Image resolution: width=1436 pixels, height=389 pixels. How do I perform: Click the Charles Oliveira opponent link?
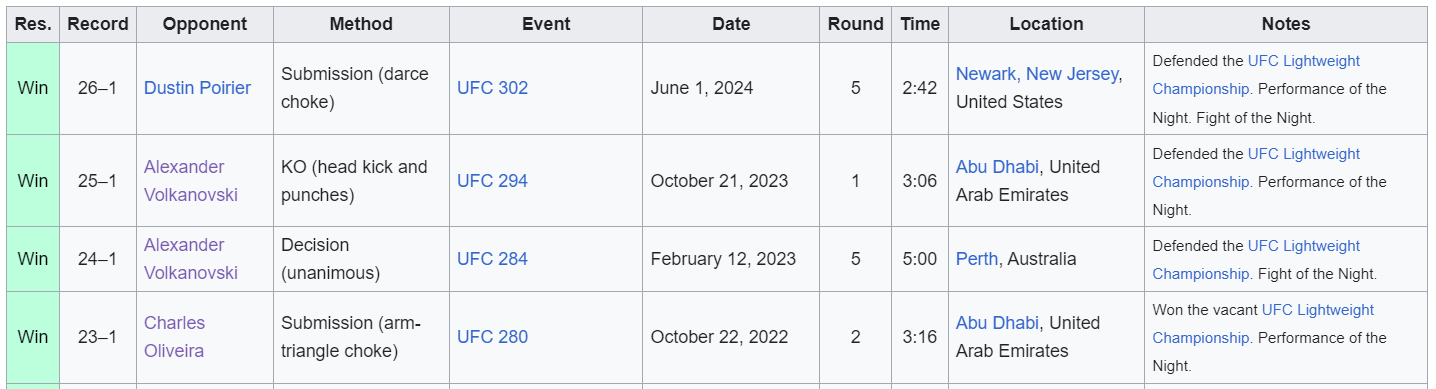pyautogui.click(x=175, y=337)
